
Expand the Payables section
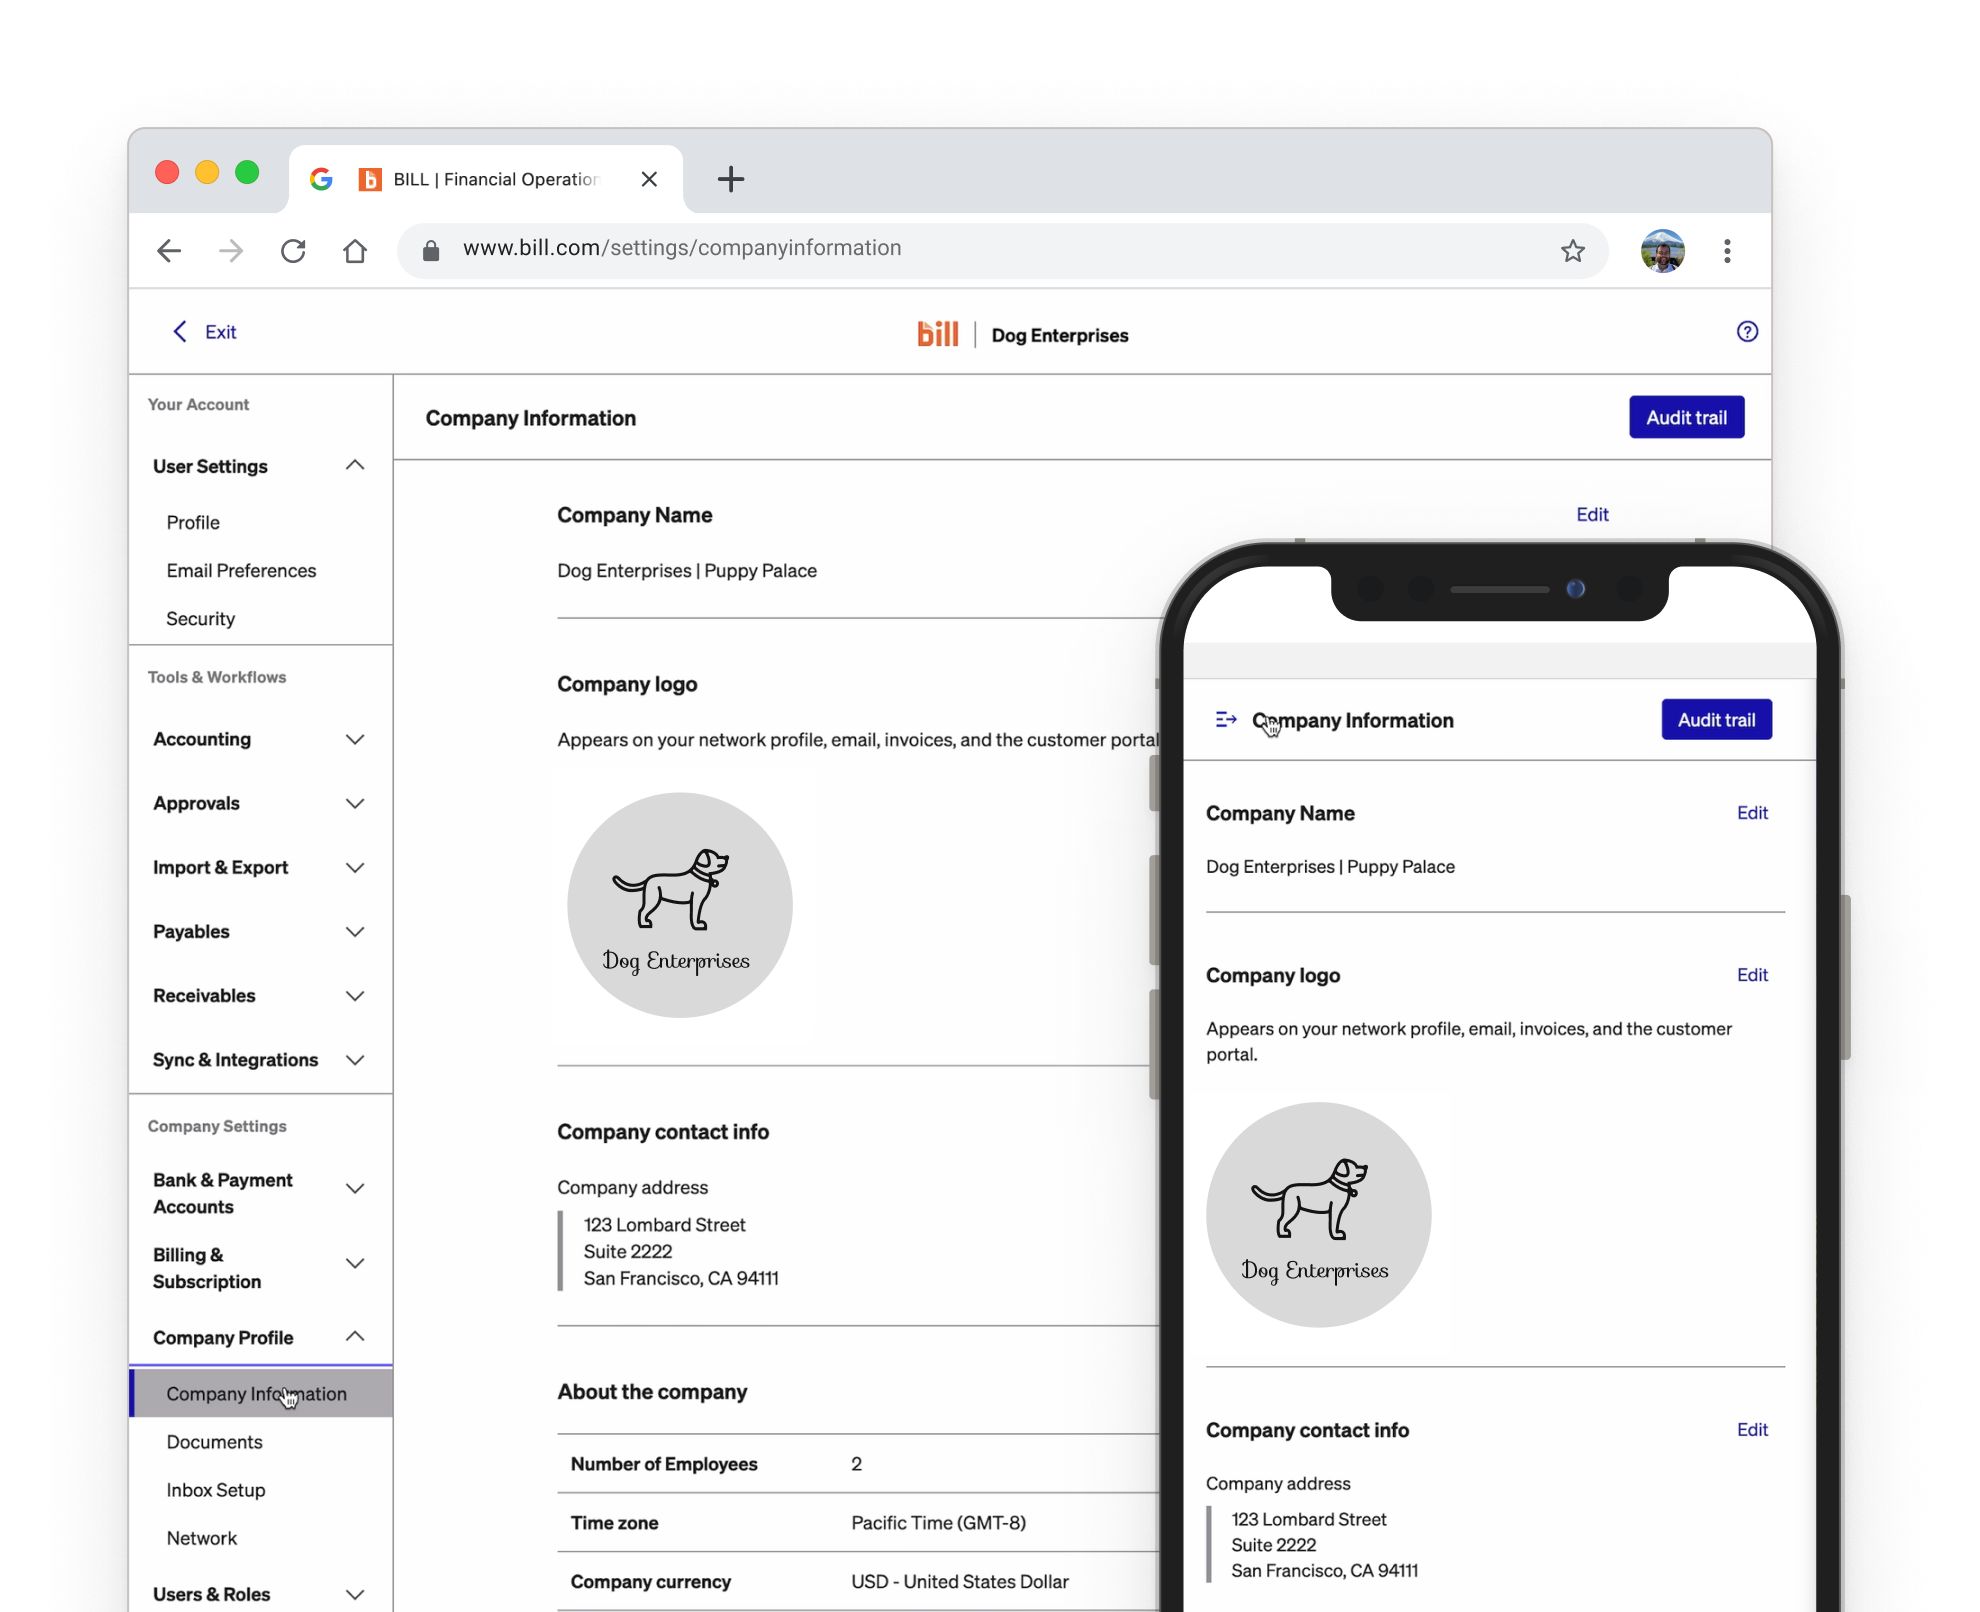click(355, 931)
